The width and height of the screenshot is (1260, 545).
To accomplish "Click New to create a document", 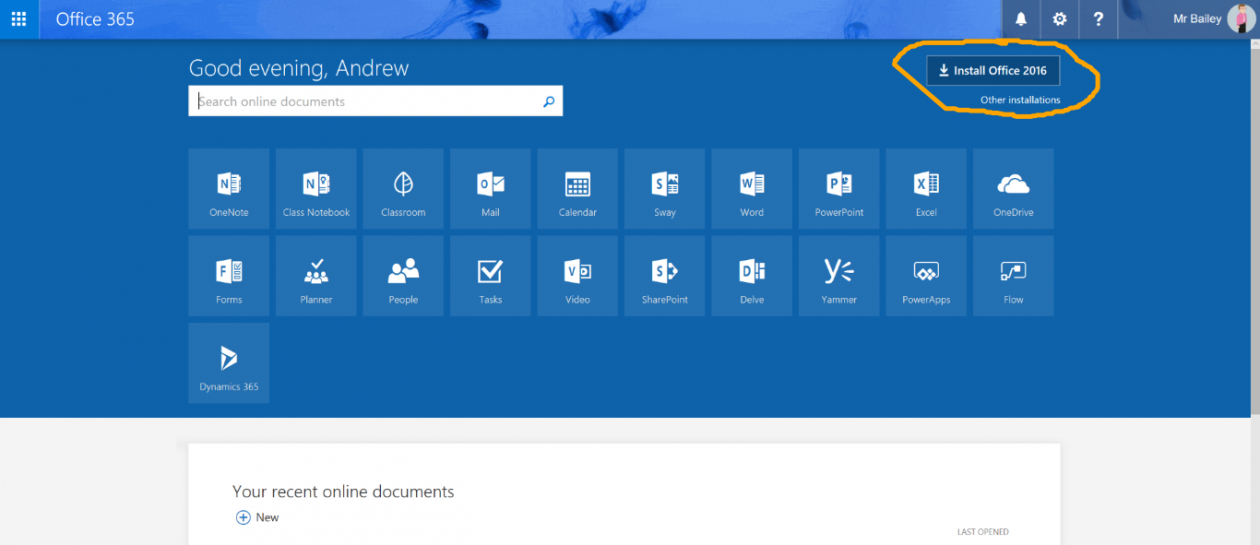I will (x=257, y=517).
